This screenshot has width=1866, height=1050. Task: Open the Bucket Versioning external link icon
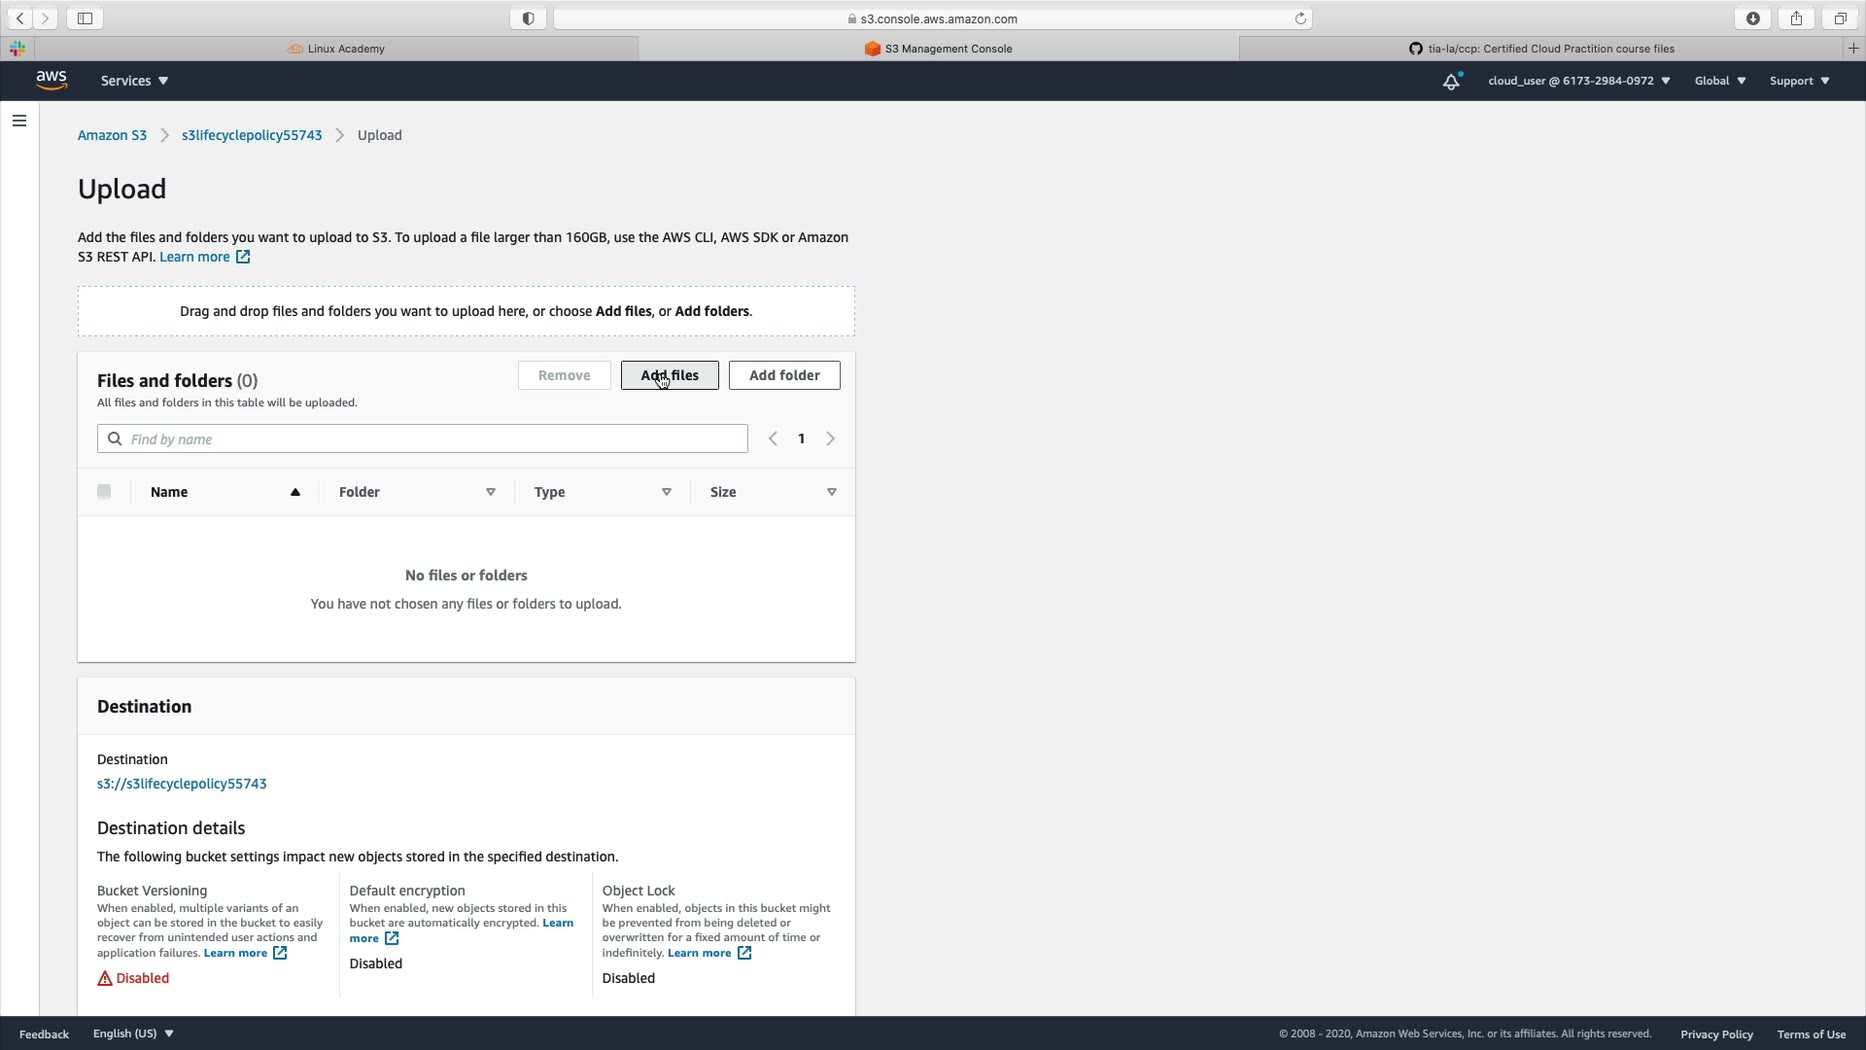click(280, 953)
